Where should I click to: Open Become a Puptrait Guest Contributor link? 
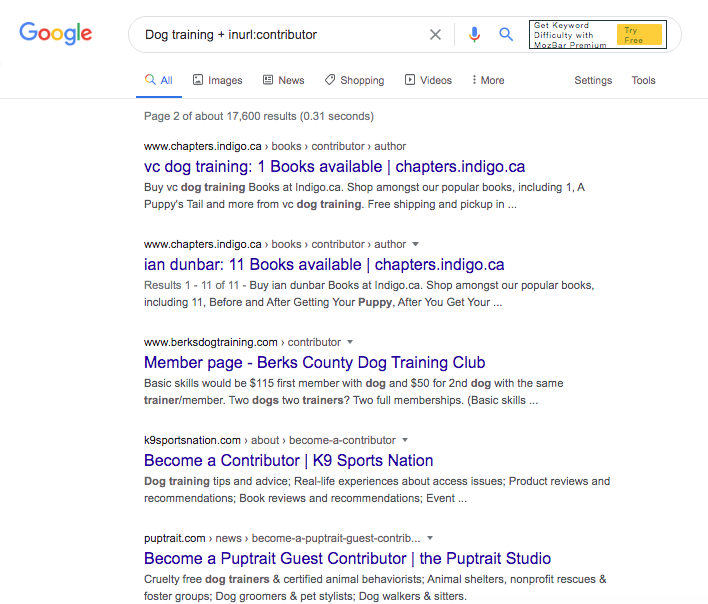pos(347,558)
